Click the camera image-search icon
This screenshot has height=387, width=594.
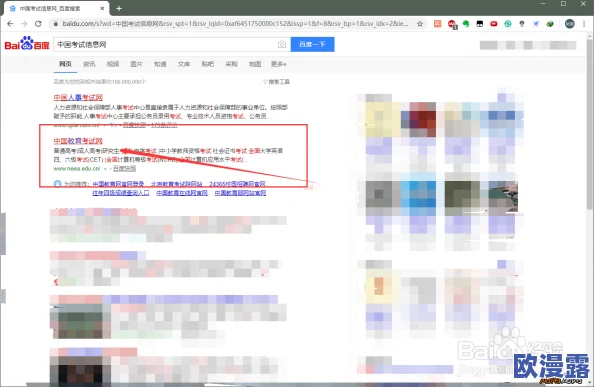(281, 45)
